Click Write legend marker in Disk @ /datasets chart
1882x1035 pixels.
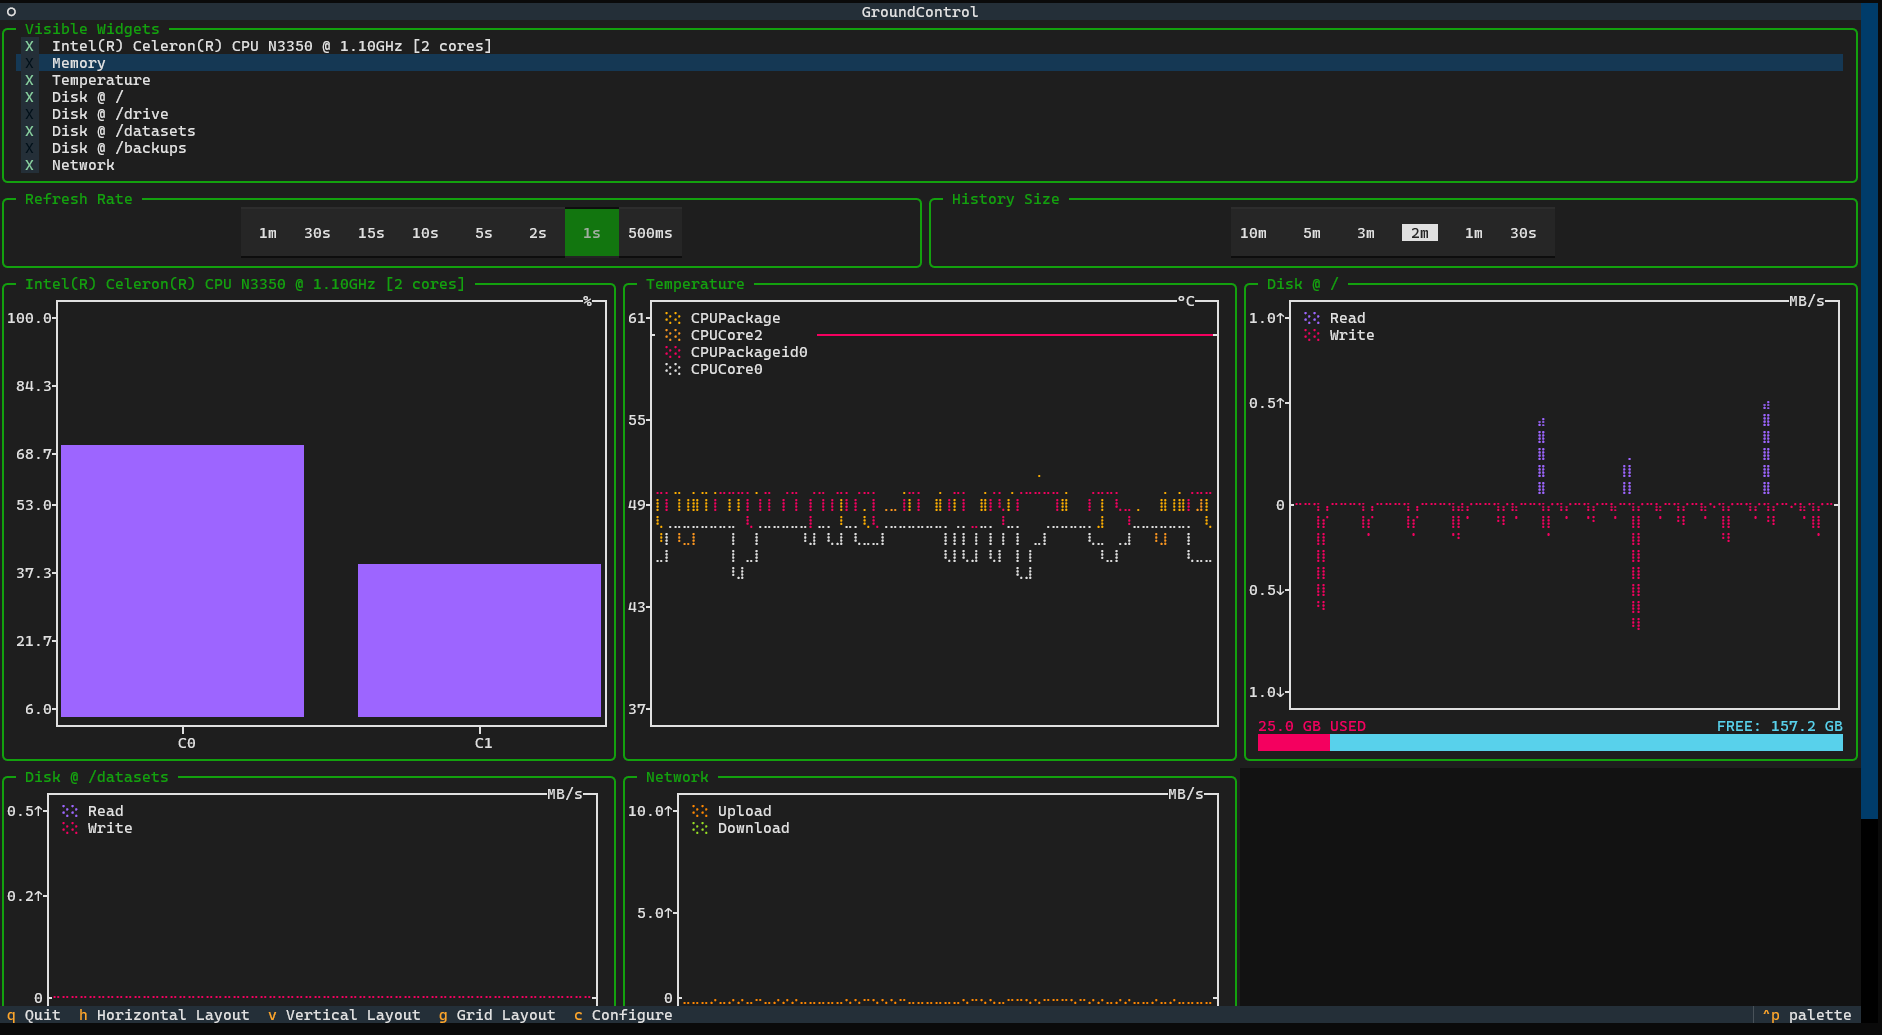click(x=70, y=828)
